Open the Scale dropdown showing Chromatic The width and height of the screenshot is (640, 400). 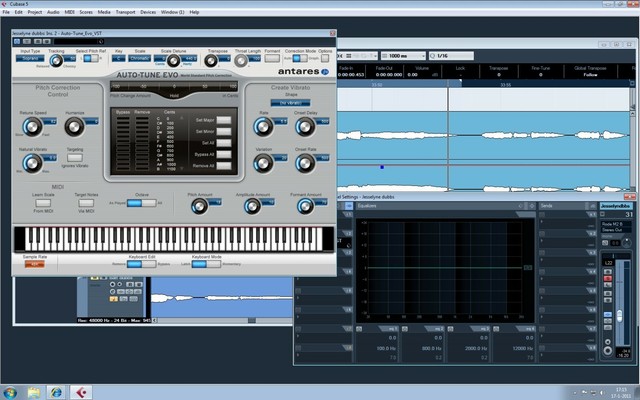click(140, 58)
